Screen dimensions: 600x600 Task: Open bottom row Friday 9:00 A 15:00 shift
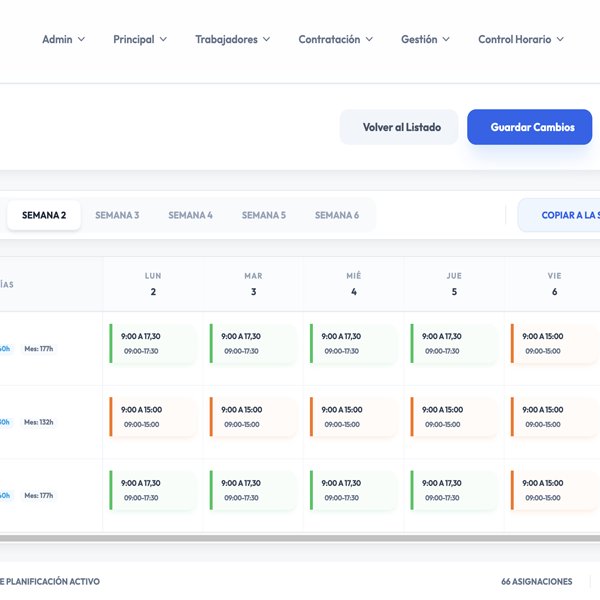pos(554,490)
